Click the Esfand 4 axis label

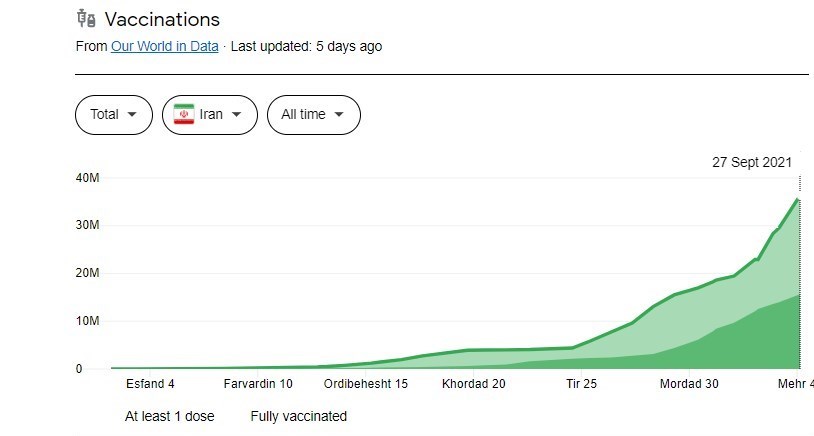click(x=150, y=384)
